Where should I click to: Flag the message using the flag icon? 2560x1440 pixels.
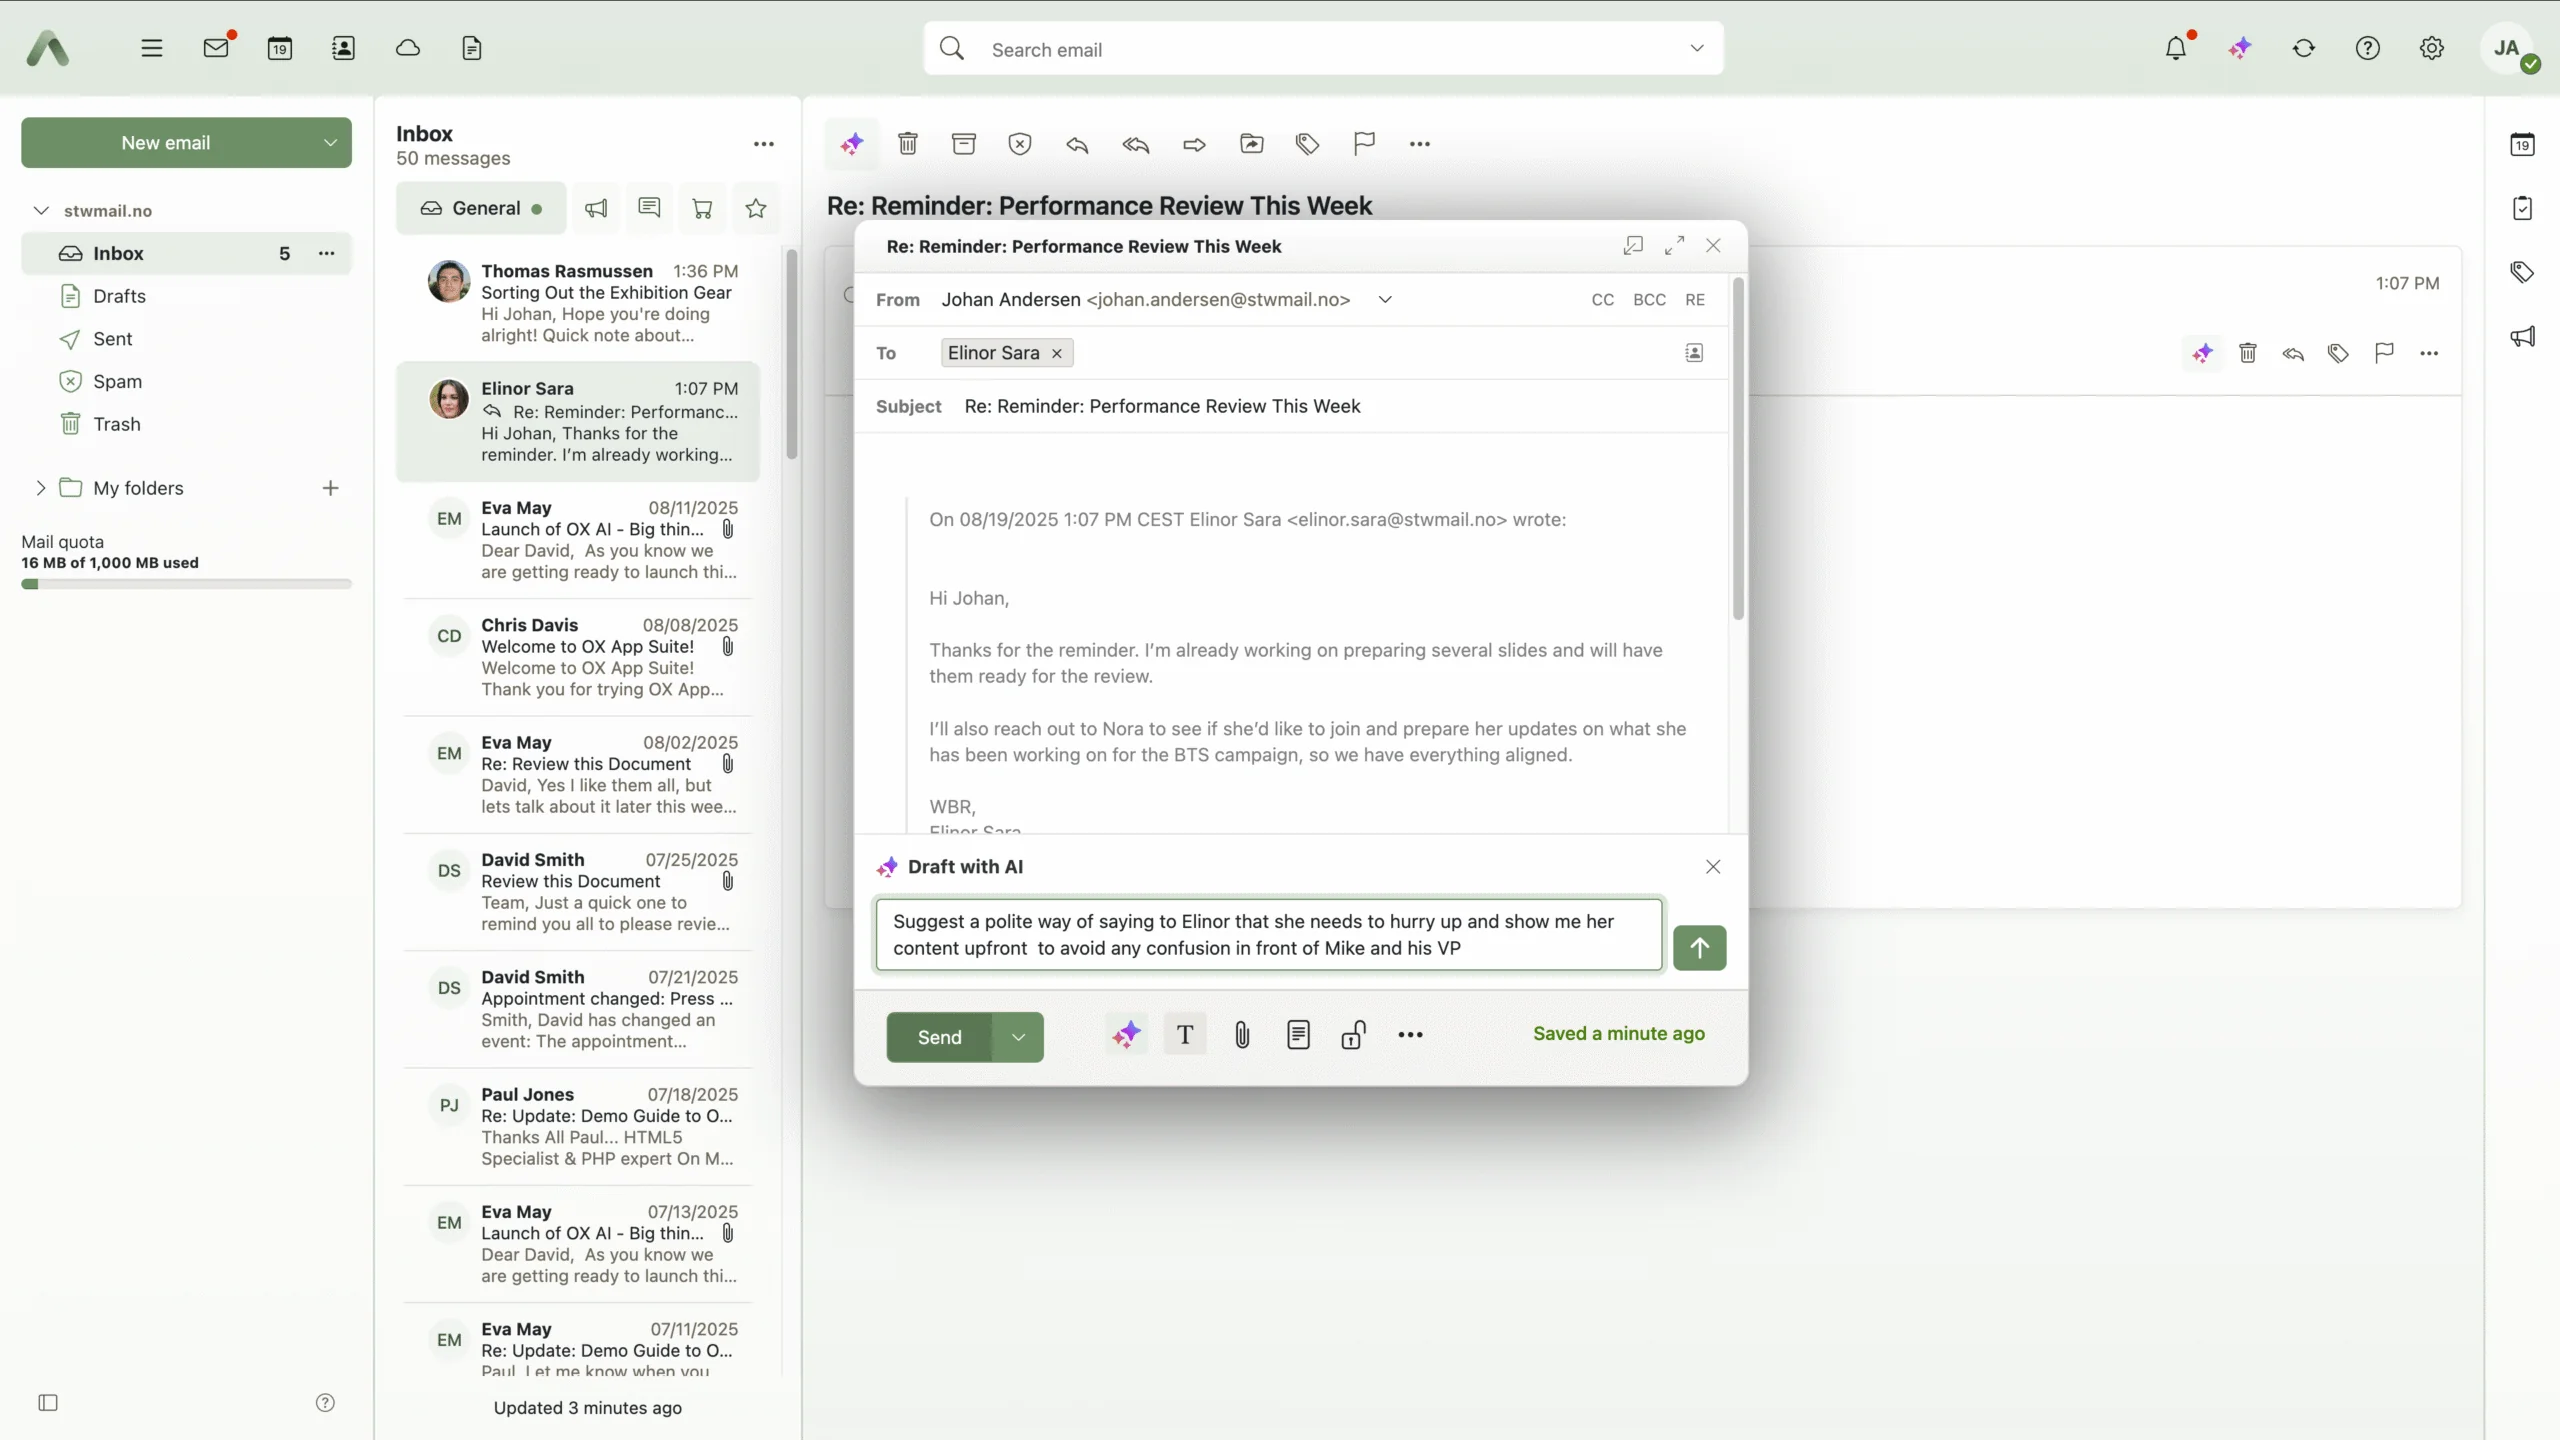point(1364,144)
